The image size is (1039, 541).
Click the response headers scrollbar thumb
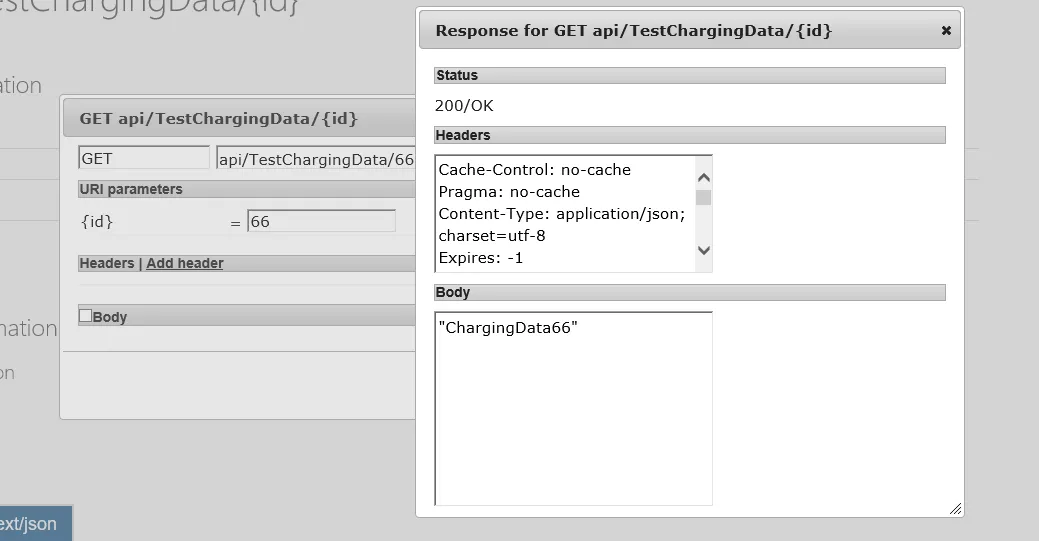tap(703, 197)
